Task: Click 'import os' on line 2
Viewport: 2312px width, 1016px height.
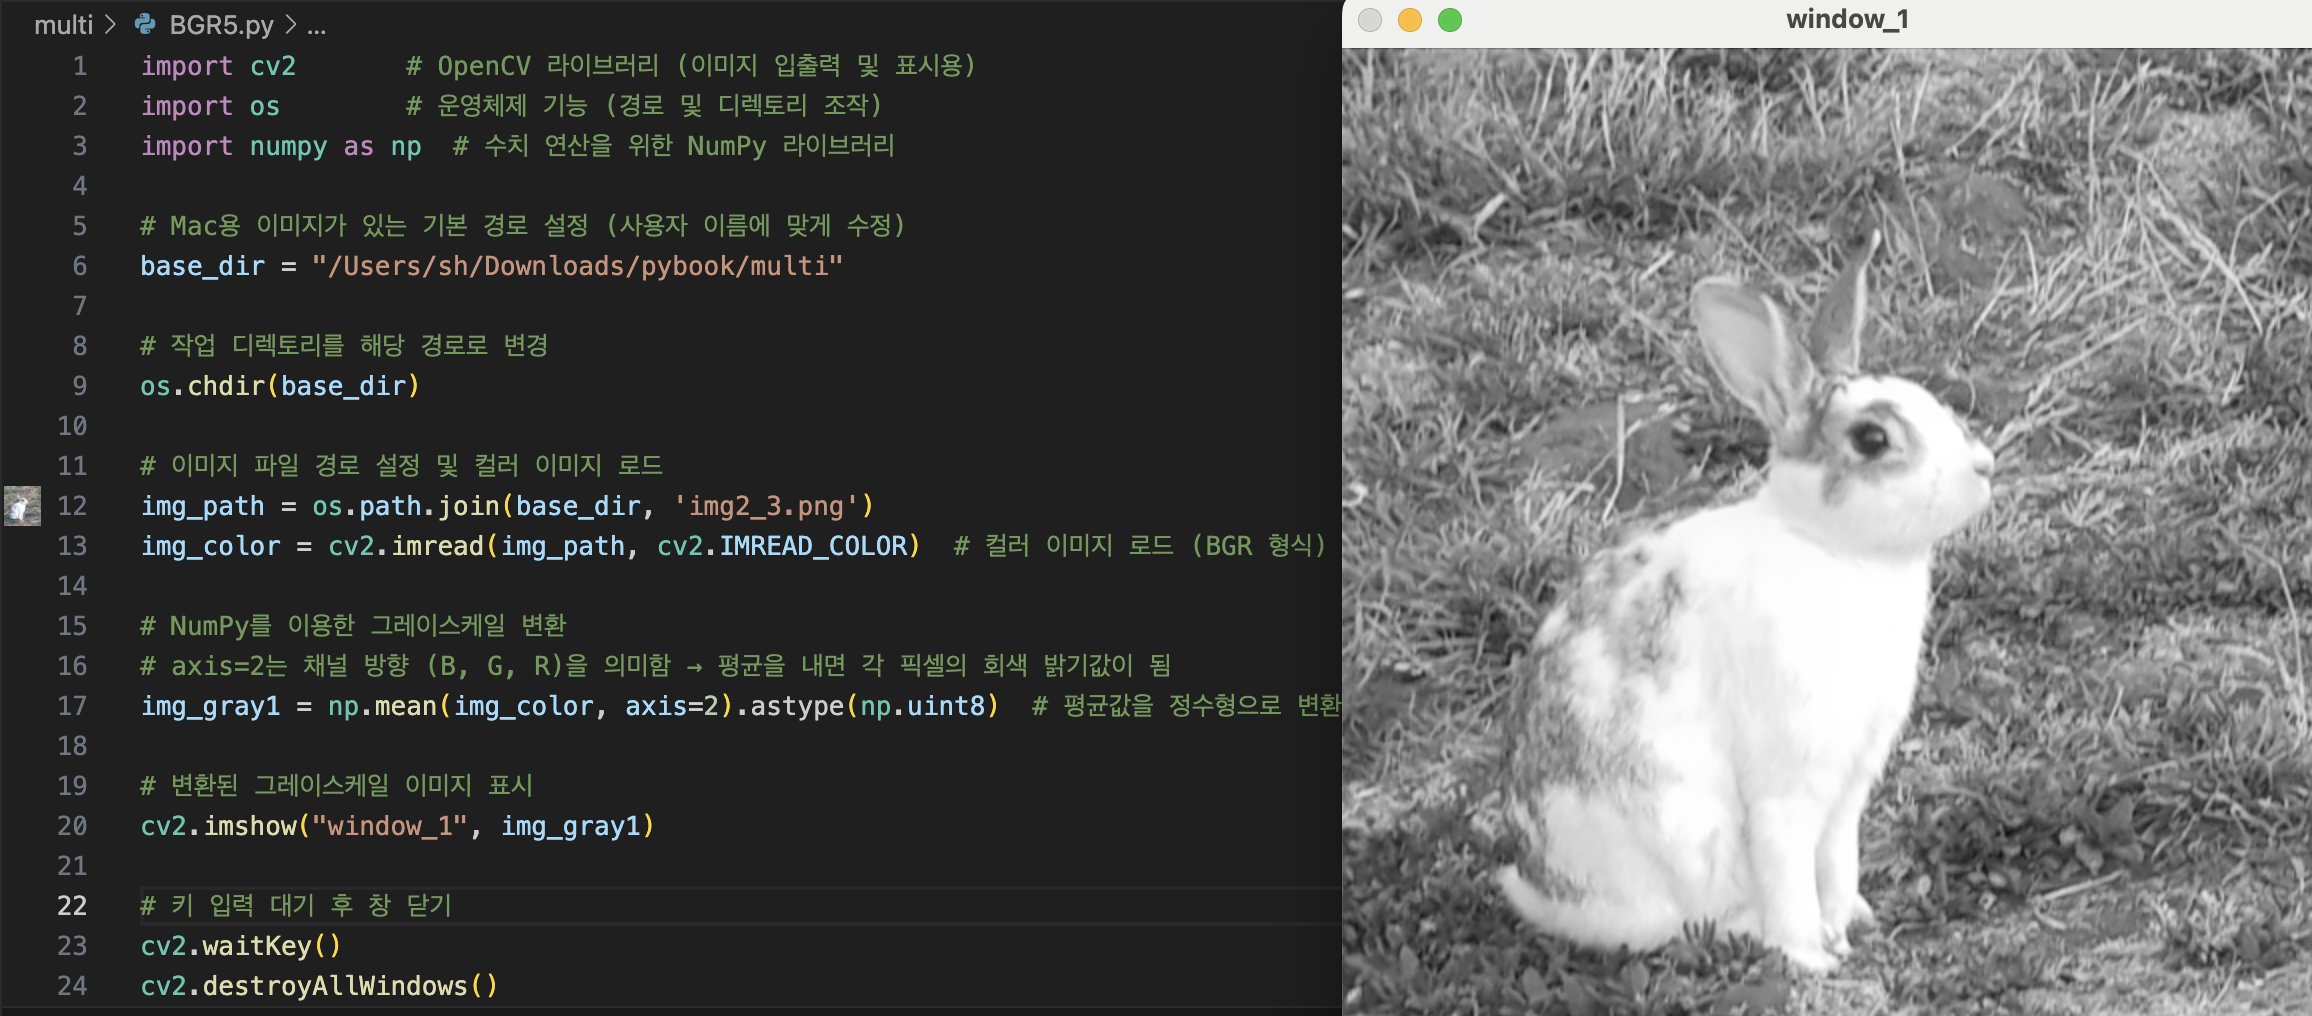Action: (210, 106)
